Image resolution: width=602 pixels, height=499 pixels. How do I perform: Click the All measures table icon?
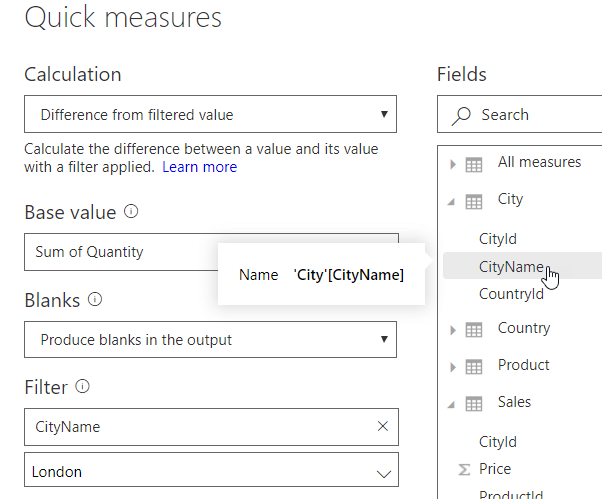(x=474, y=163)
